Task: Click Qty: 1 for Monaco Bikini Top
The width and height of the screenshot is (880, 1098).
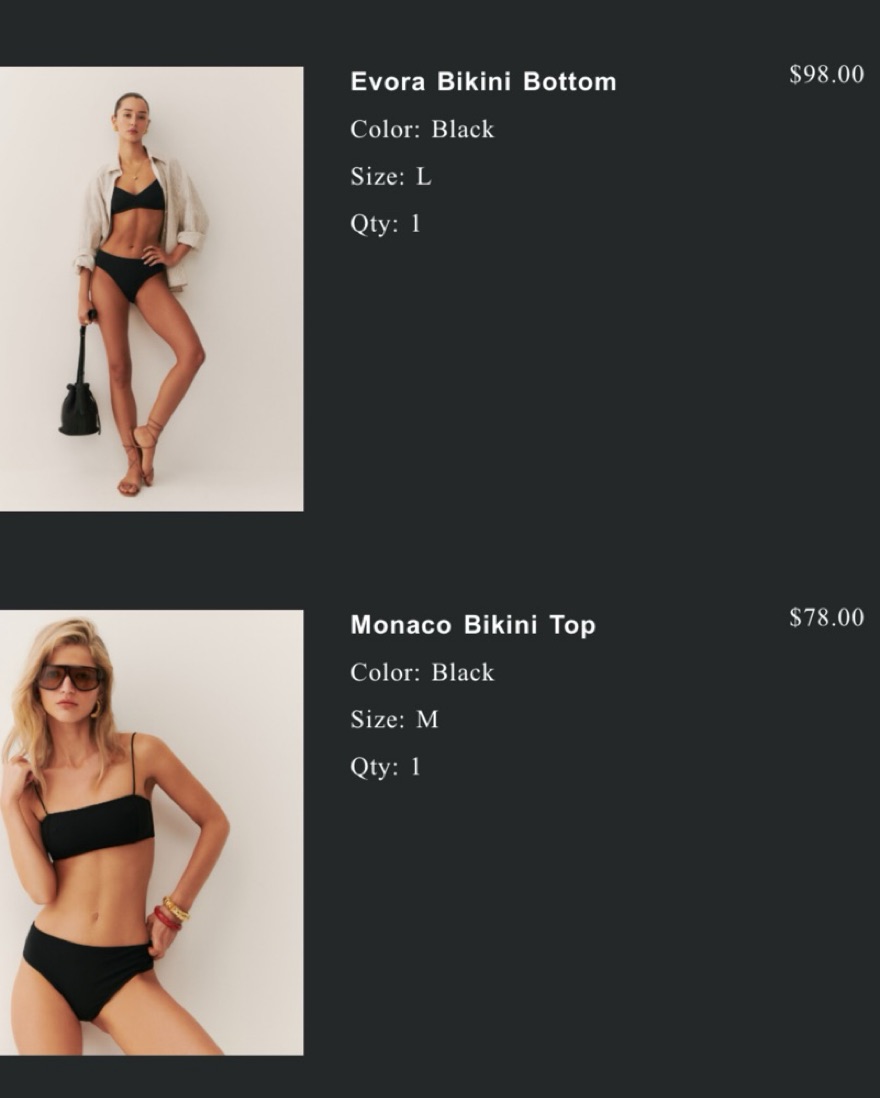Action: (386, 767)
